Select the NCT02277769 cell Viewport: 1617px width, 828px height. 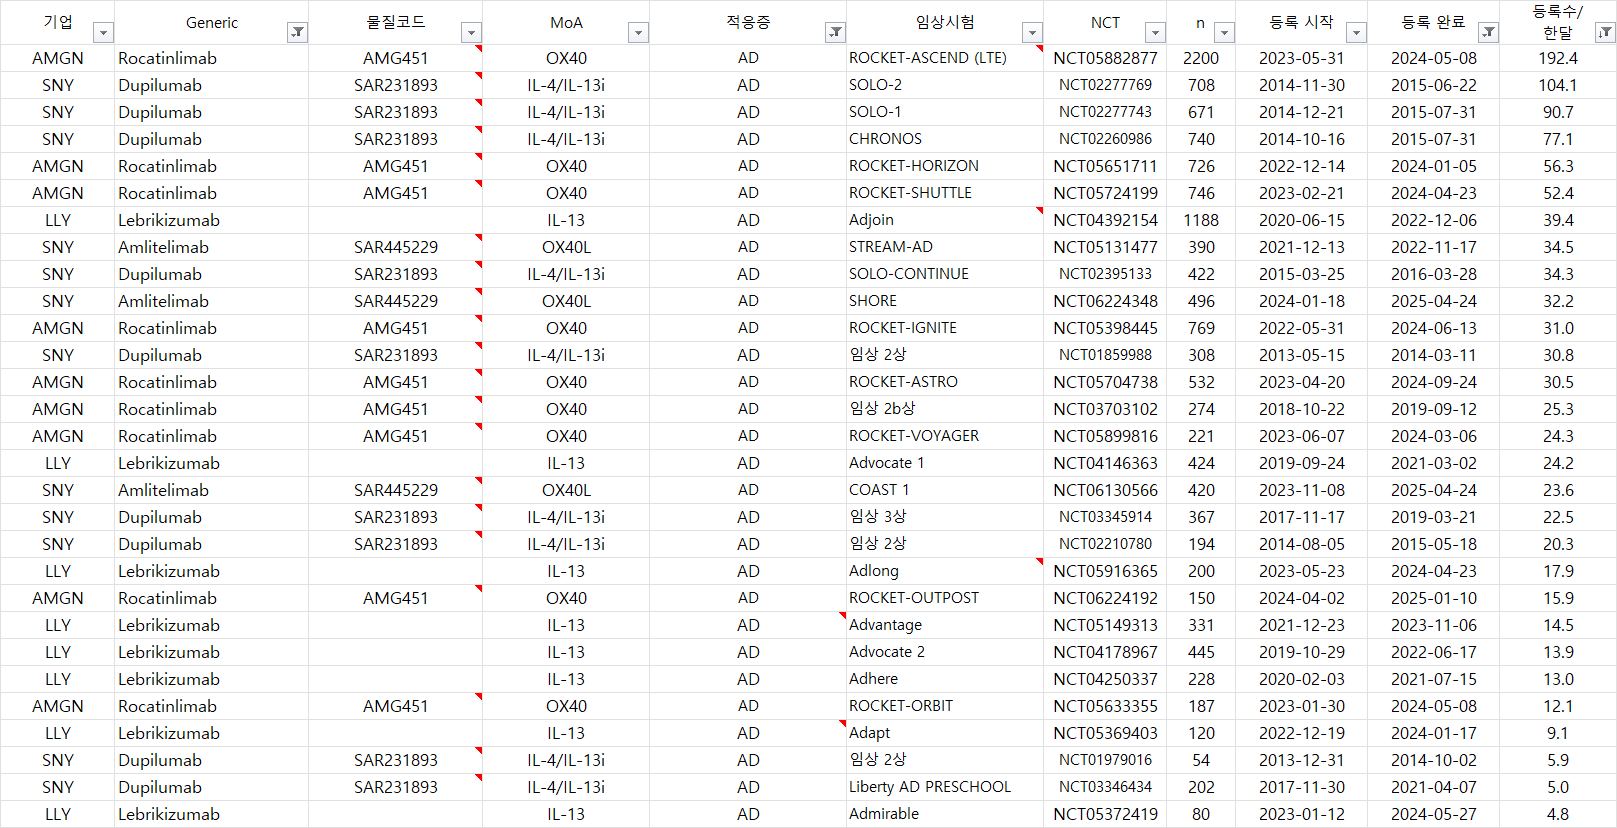(x=1105, y=85)
